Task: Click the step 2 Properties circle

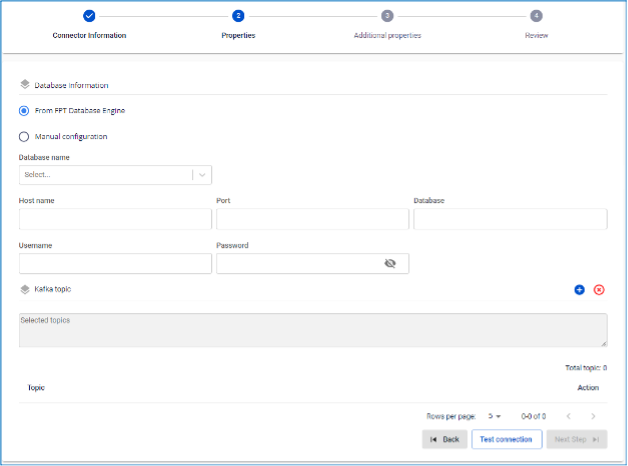Action: tap(238, 16)
